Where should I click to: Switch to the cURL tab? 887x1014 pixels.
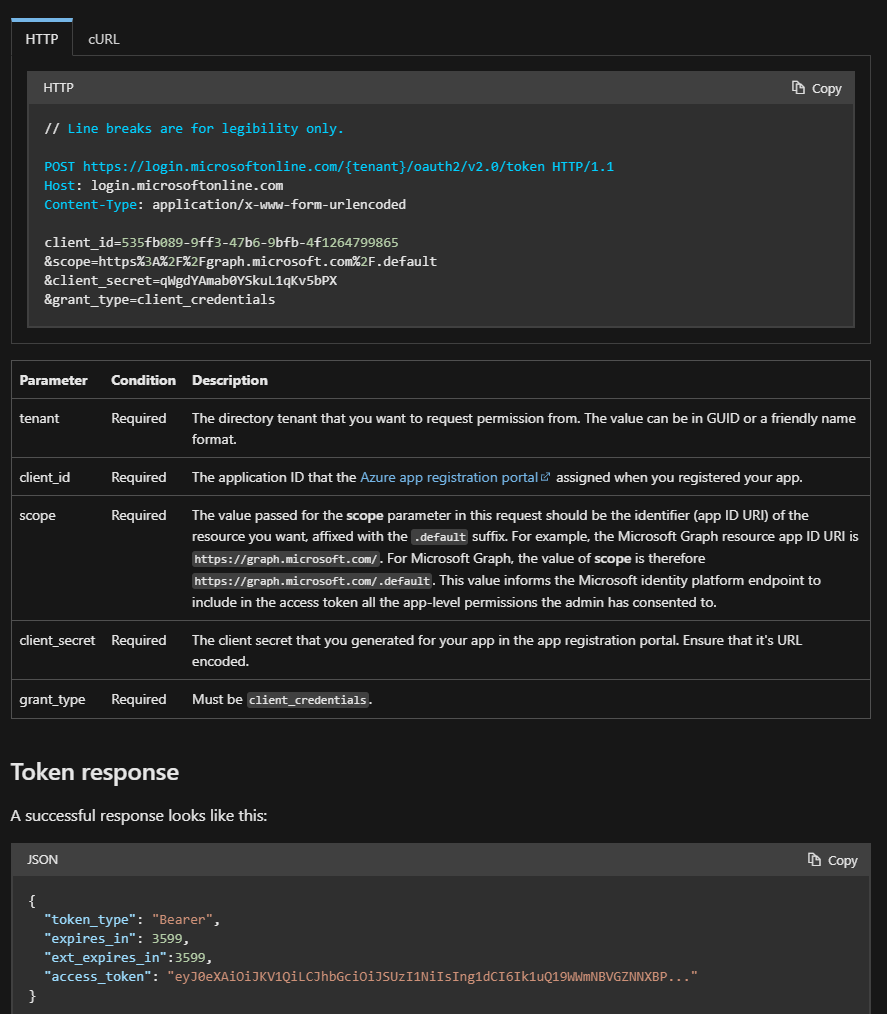(103, 39)
